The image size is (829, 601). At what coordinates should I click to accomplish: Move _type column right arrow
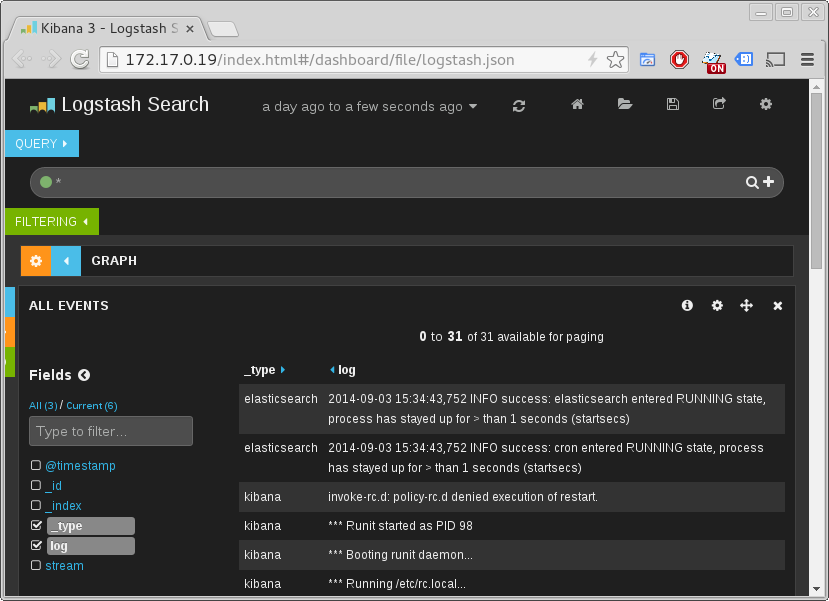[283, 369]
